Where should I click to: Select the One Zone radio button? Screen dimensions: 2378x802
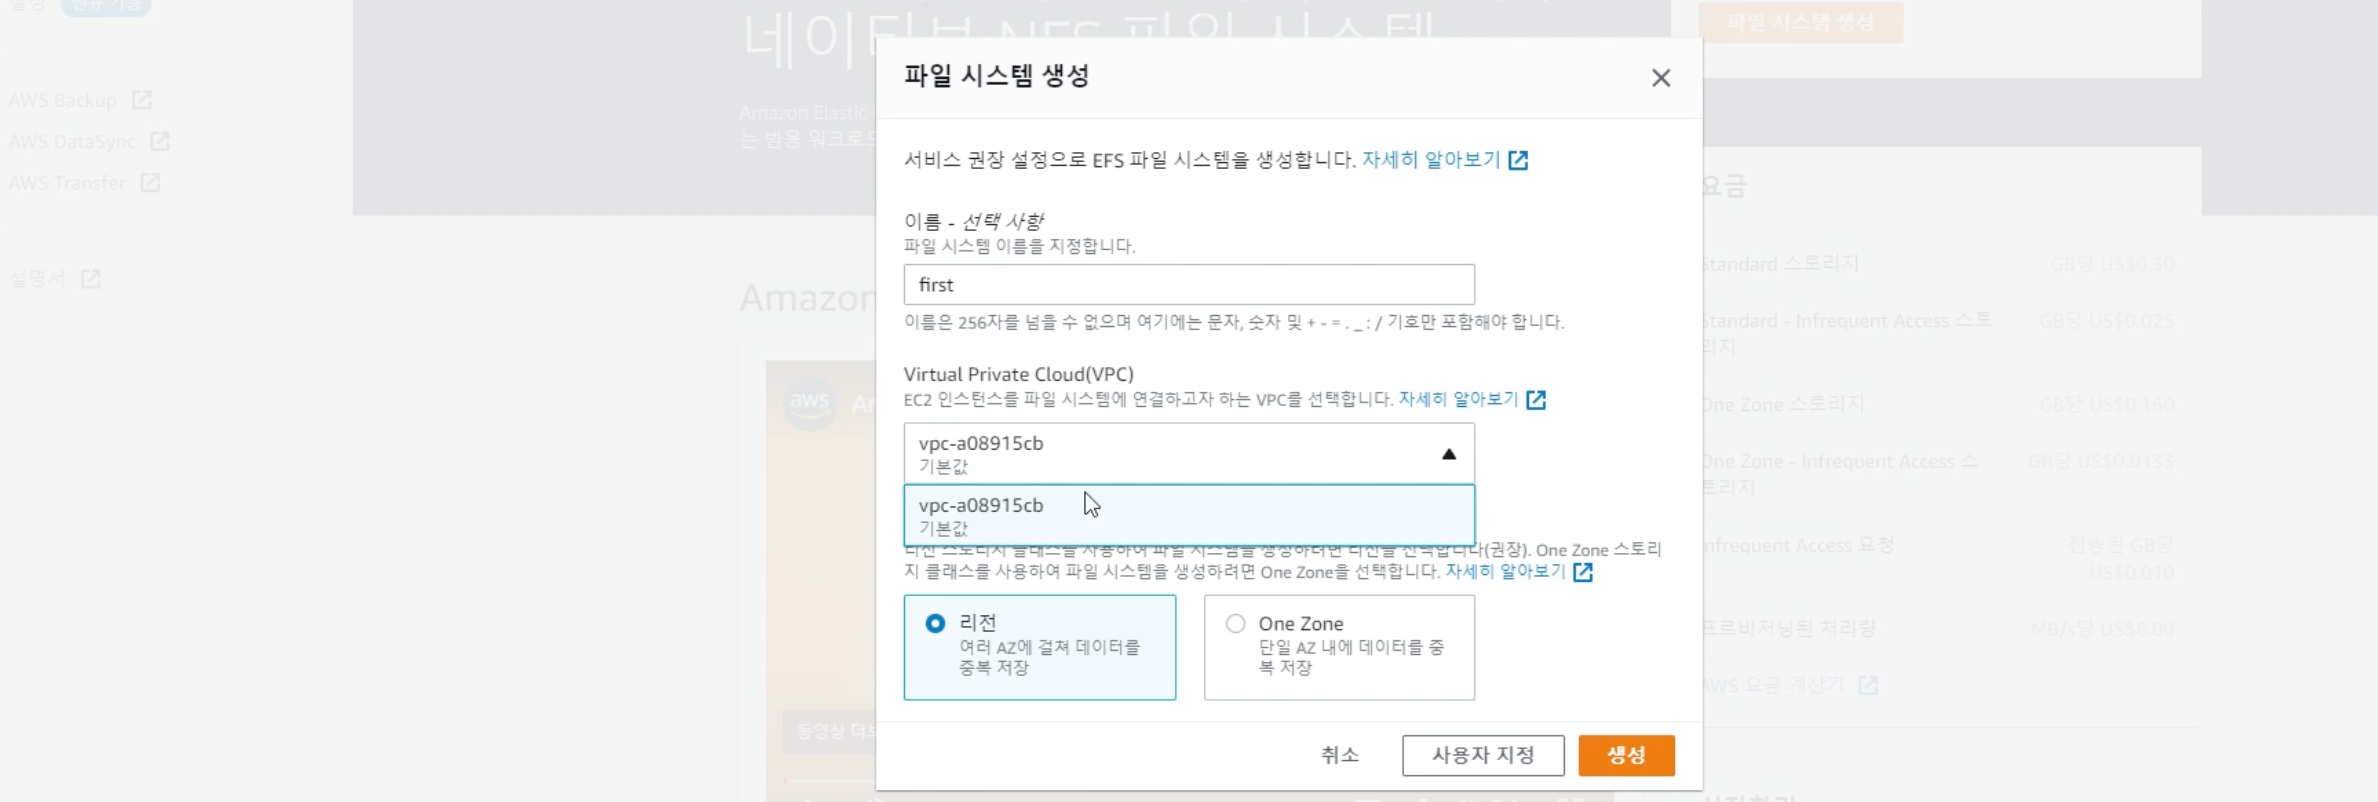(1235, 624)
